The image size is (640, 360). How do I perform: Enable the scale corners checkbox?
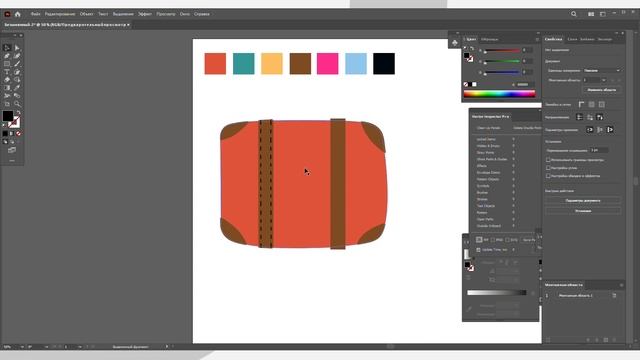coord(548,168)
